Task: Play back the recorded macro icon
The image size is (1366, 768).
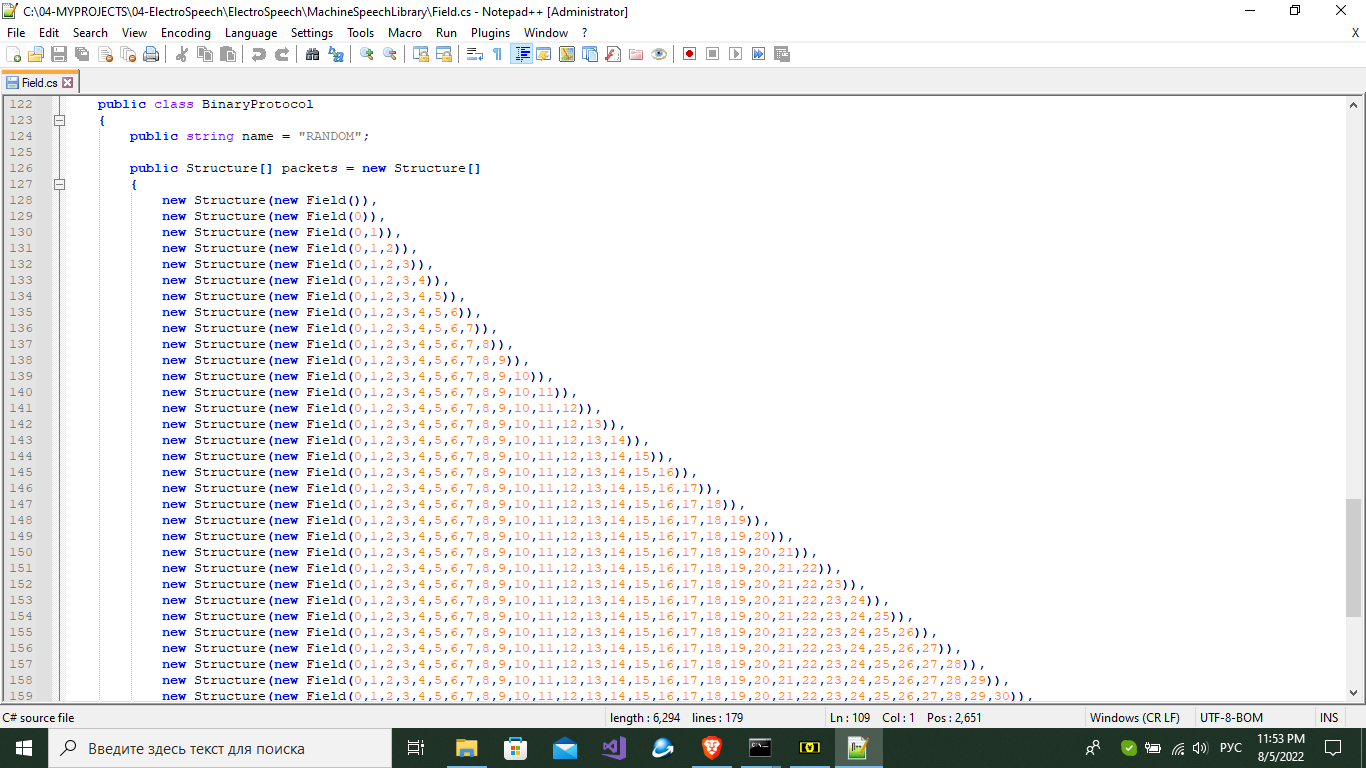Action: pyautogui.click(x=736, y=54)
